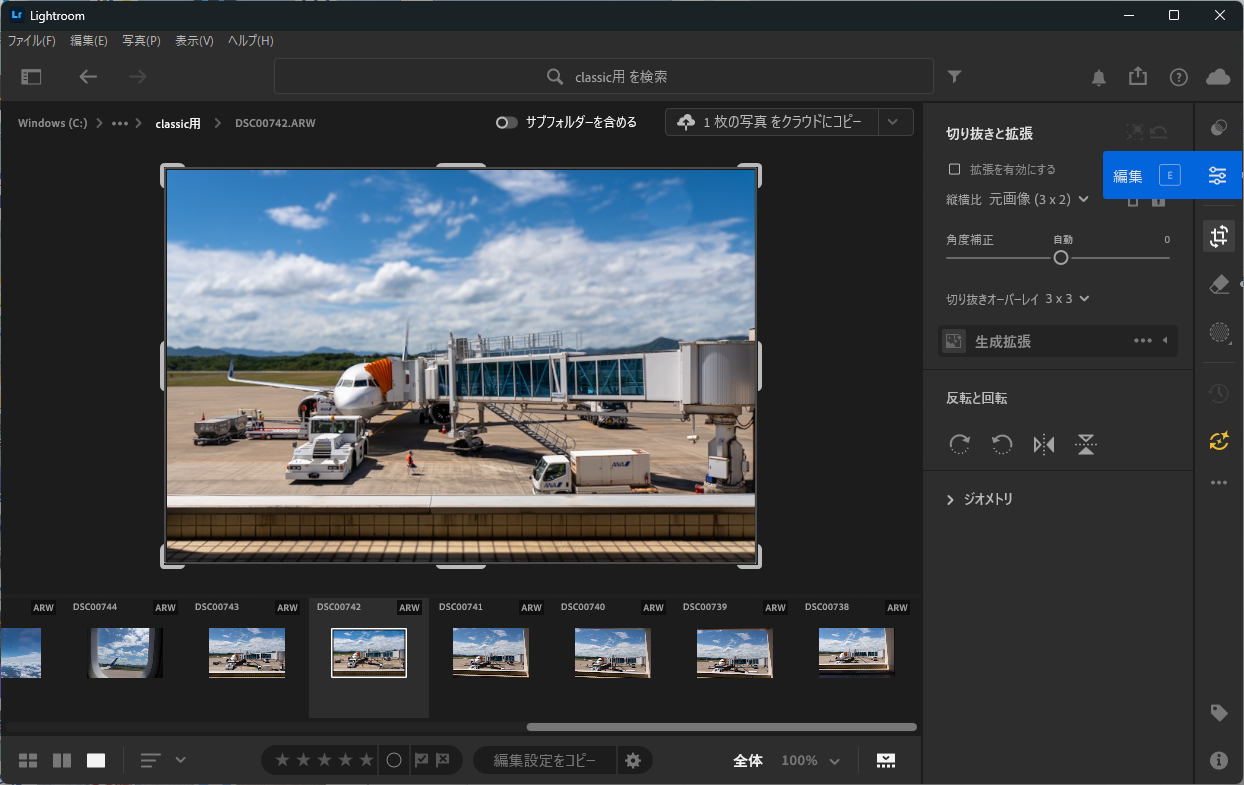
Task: Select DSC00743 thumbnail in filmstrip
Action: (x=247, y=653)
